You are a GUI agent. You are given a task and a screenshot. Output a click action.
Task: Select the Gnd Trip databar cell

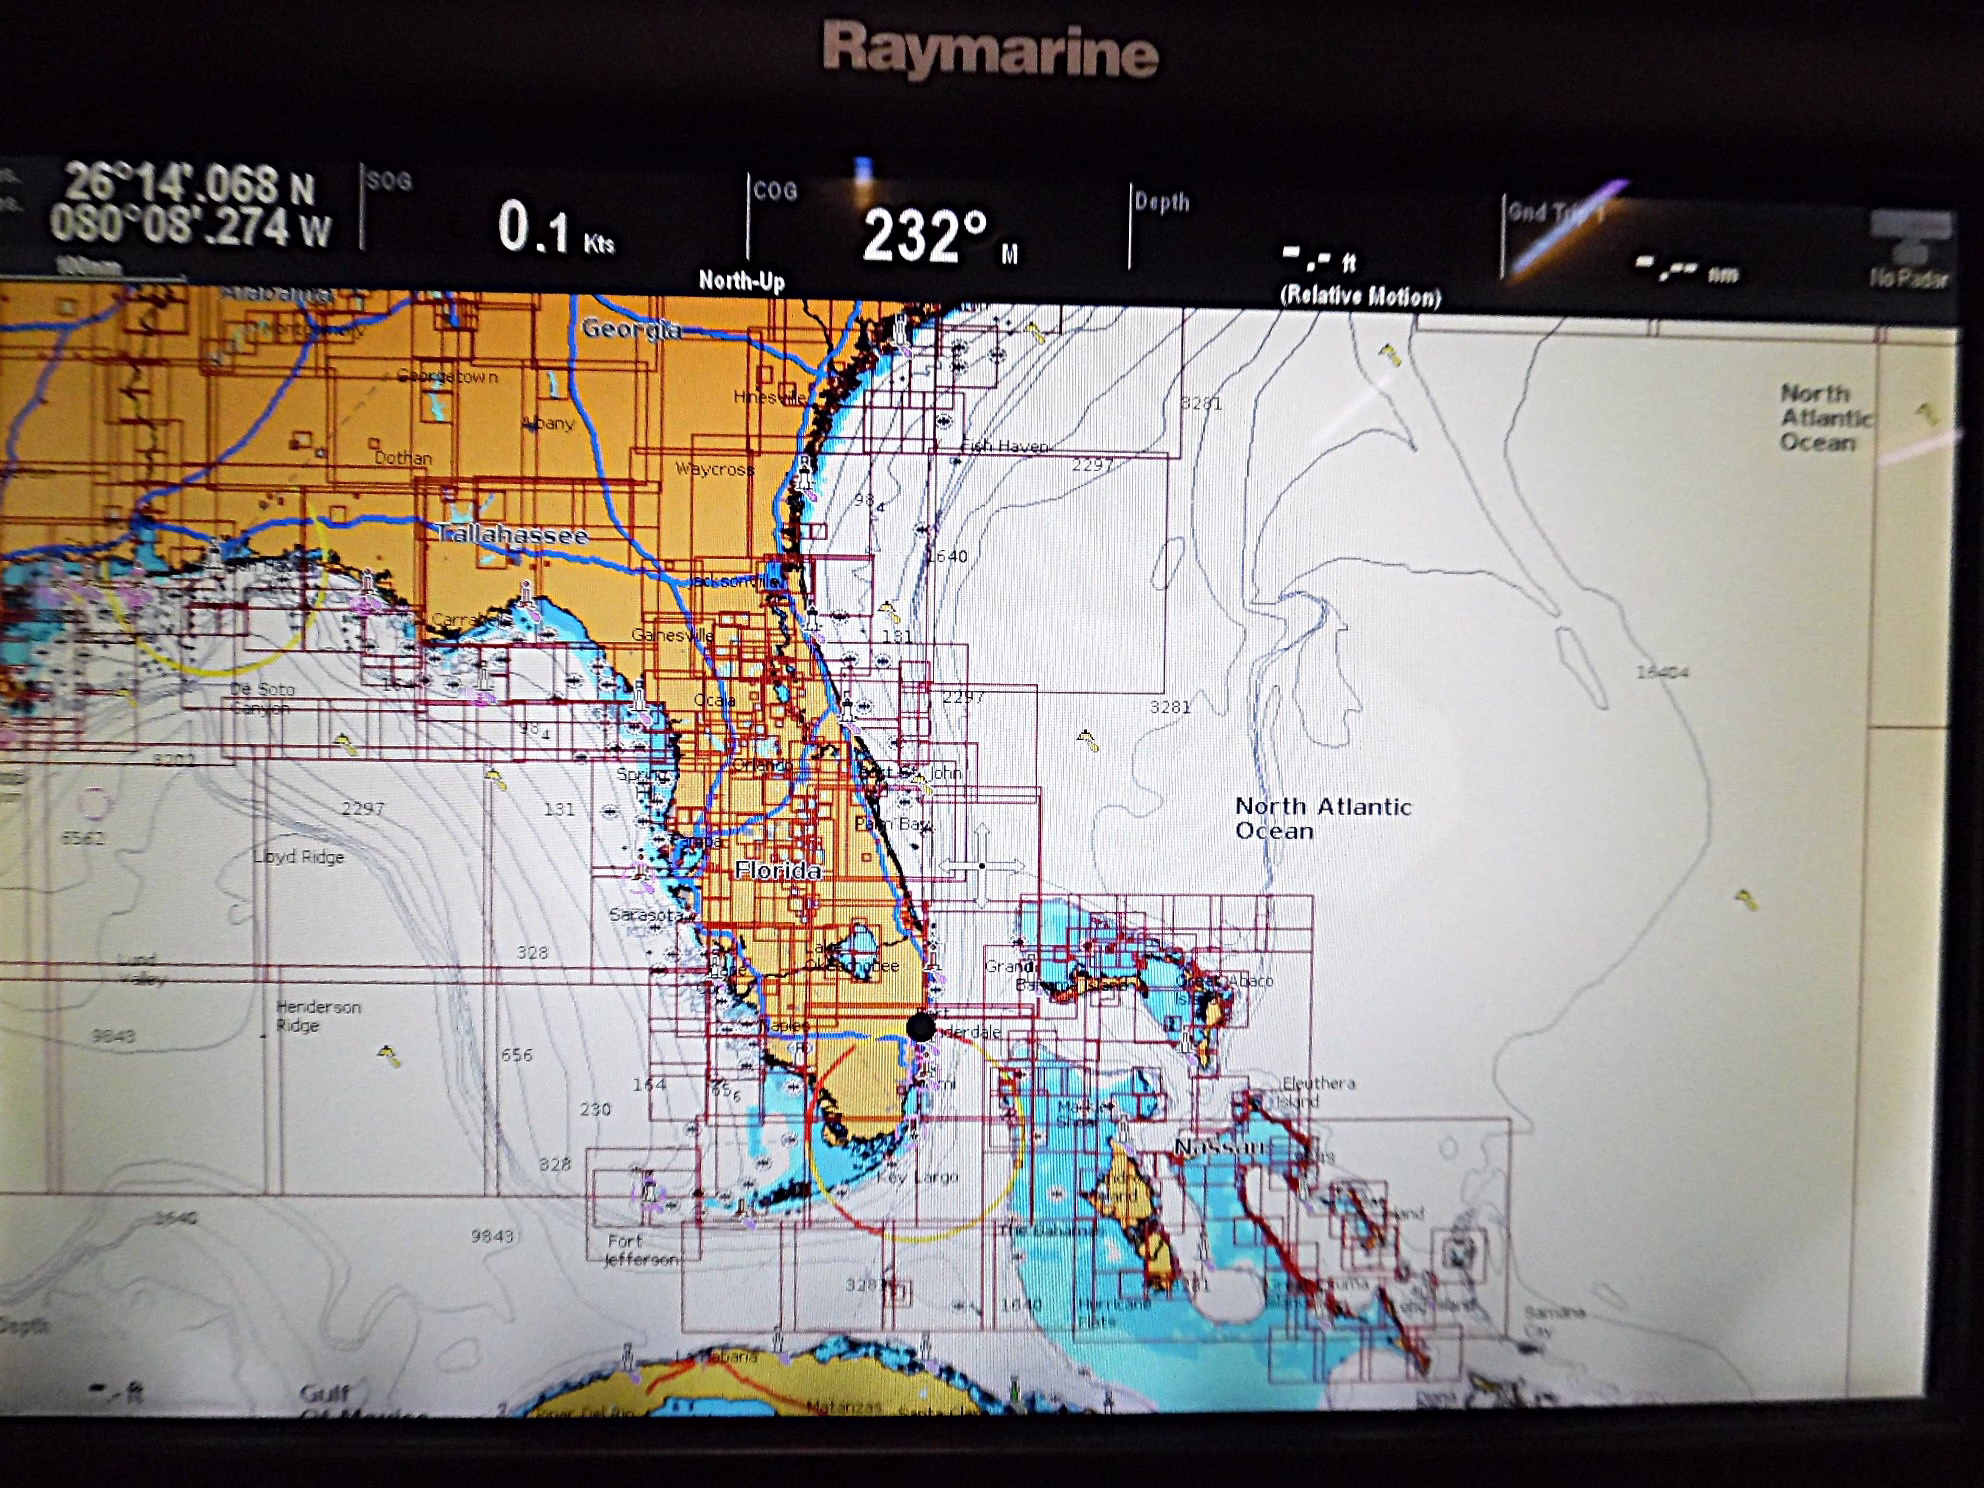tap(1680, 245)
